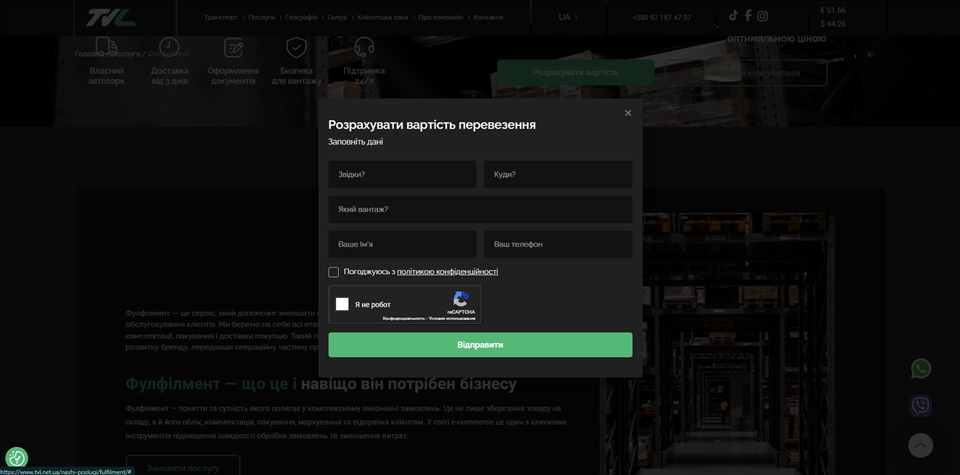Focus the Ваш телефон field
This screenshot has height=475, width=960.
pos(558,244)
